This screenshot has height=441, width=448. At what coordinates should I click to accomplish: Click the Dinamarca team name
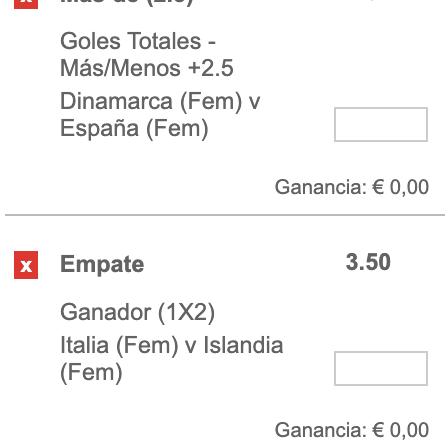coord(116,101)
